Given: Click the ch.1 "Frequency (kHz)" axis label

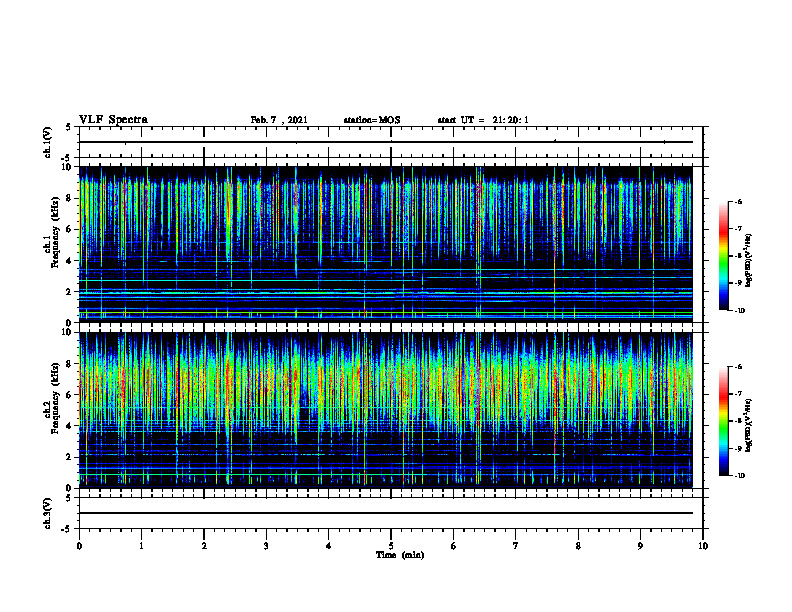Looking at the screenshot, I should point(55,232).
